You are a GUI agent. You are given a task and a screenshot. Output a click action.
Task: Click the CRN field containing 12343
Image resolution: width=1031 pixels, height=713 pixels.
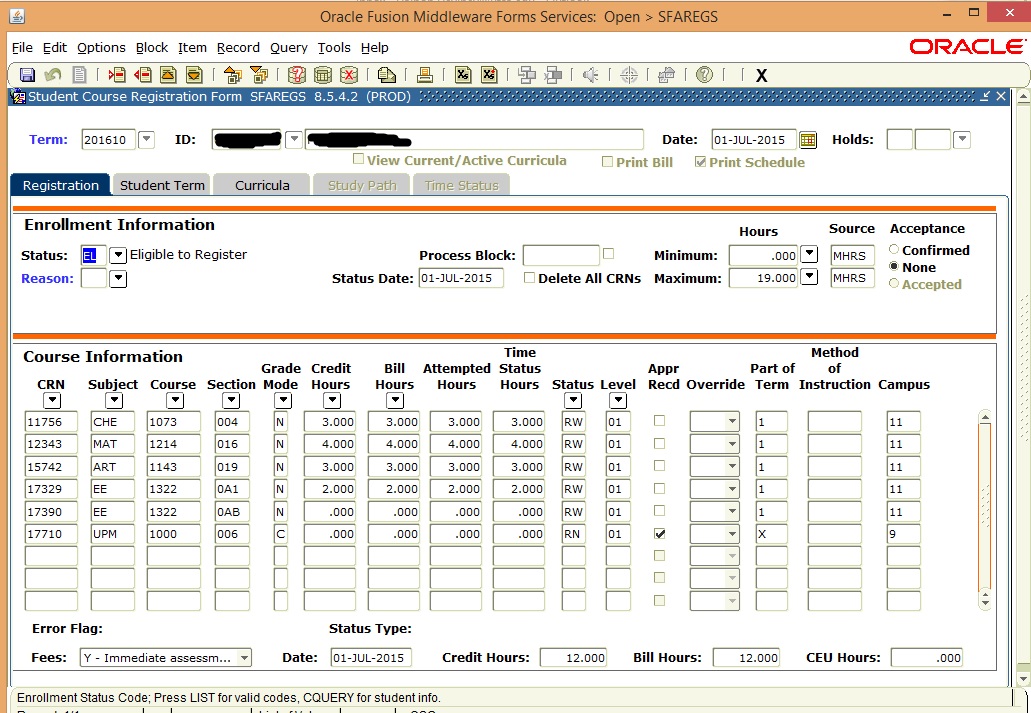point(51,444)
